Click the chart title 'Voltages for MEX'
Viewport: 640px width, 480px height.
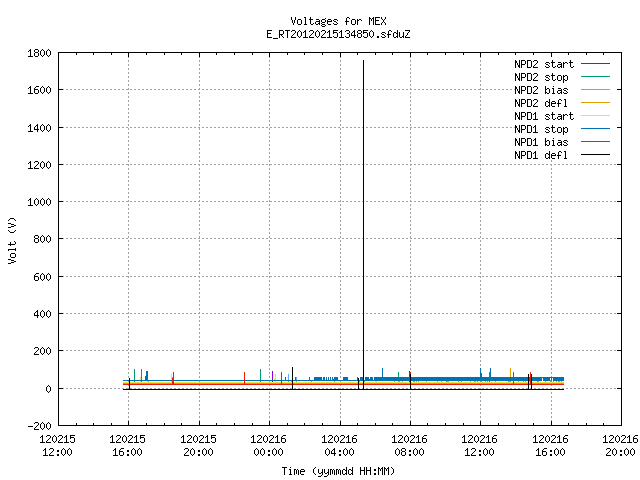[338, 21]
